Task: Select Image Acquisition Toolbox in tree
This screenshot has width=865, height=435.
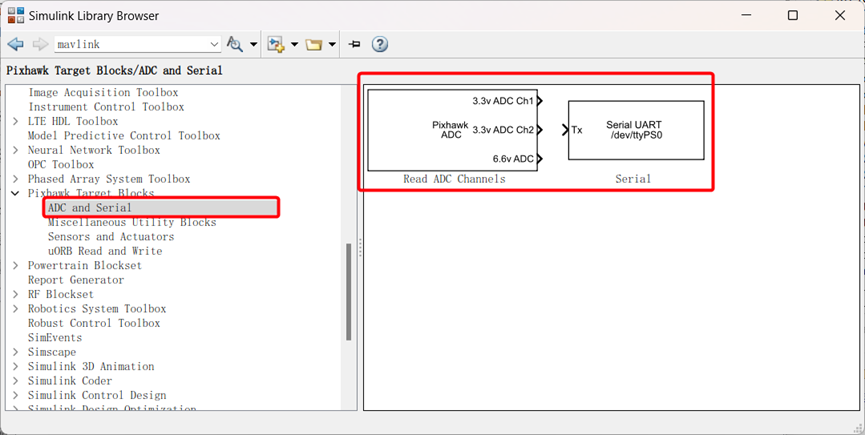Action: (x=103, y=93)
